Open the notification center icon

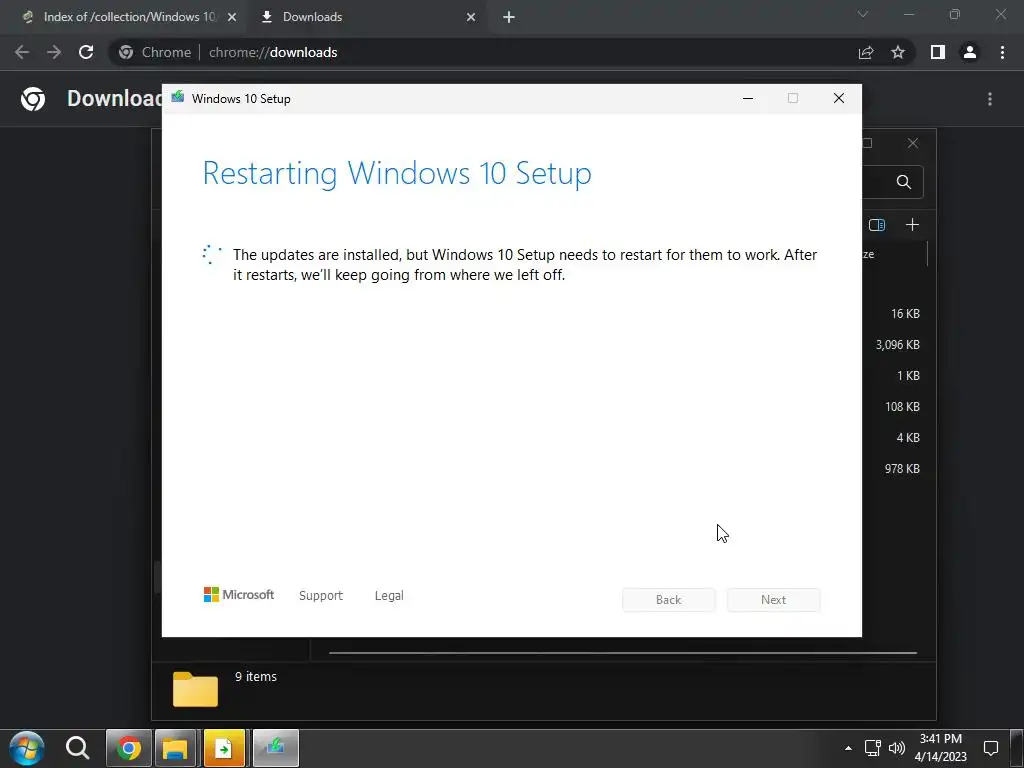click(x=991, y=748)
